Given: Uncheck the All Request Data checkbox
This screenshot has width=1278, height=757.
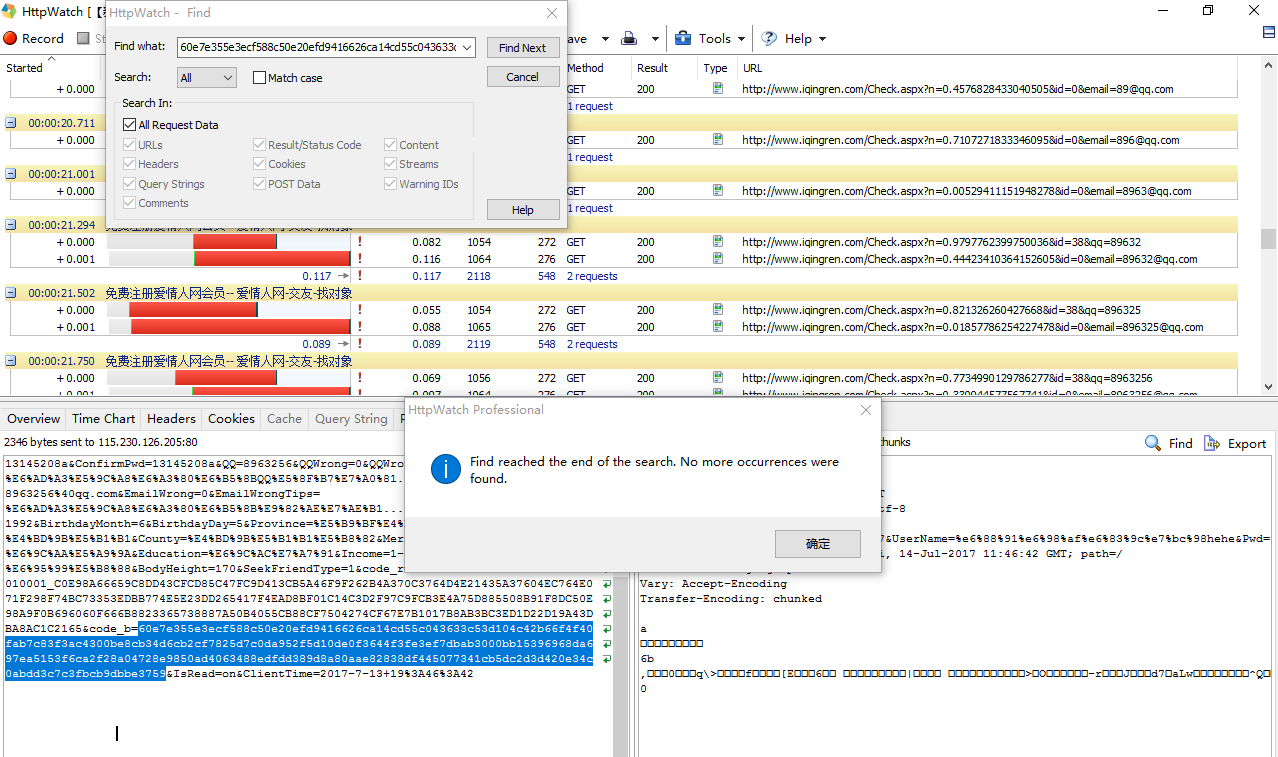Looking at the screenshot, I should click(129, 125).
